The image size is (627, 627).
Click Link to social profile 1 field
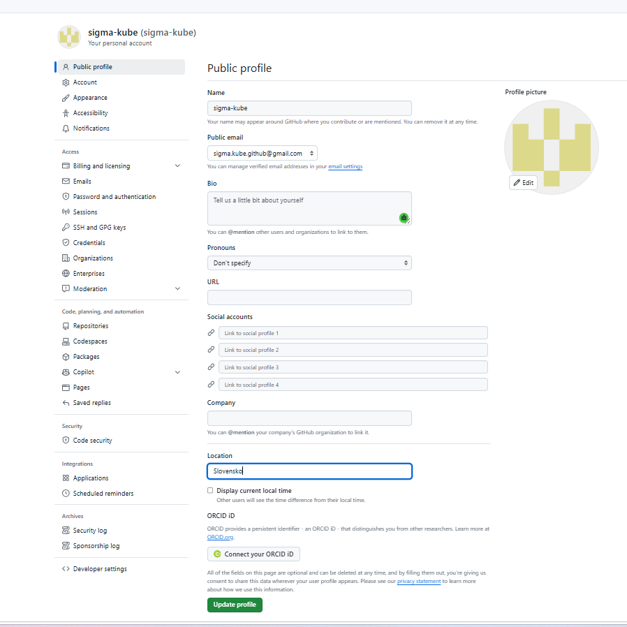point(353,333)
